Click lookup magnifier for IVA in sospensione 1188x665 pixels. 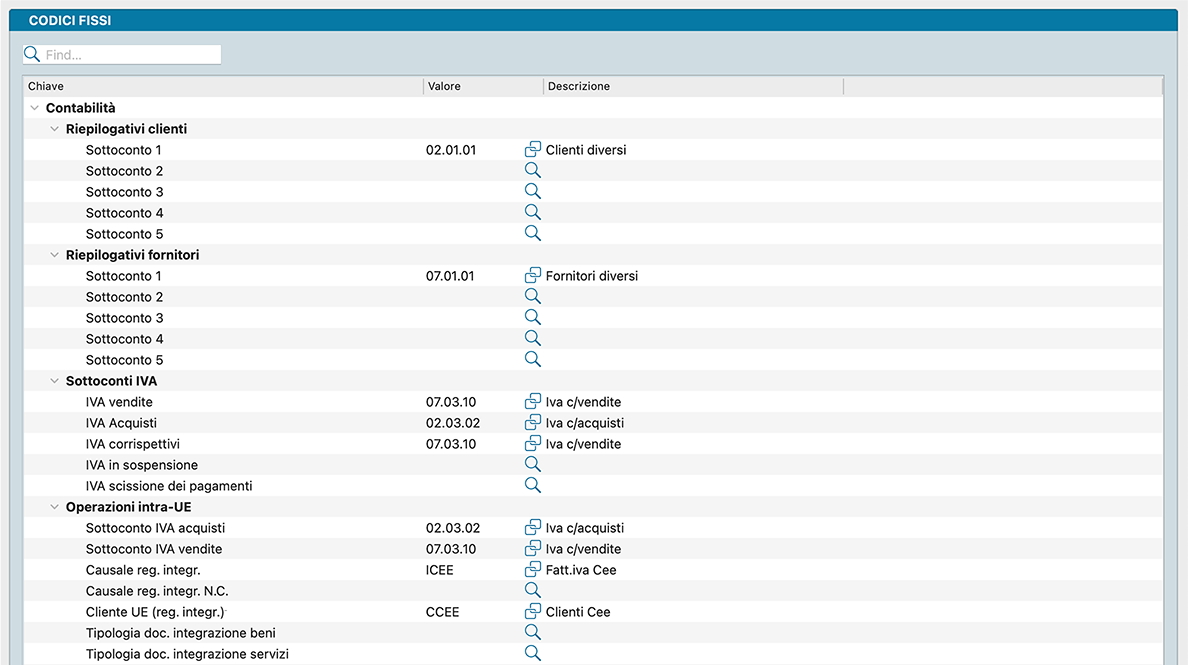point(533,465)
